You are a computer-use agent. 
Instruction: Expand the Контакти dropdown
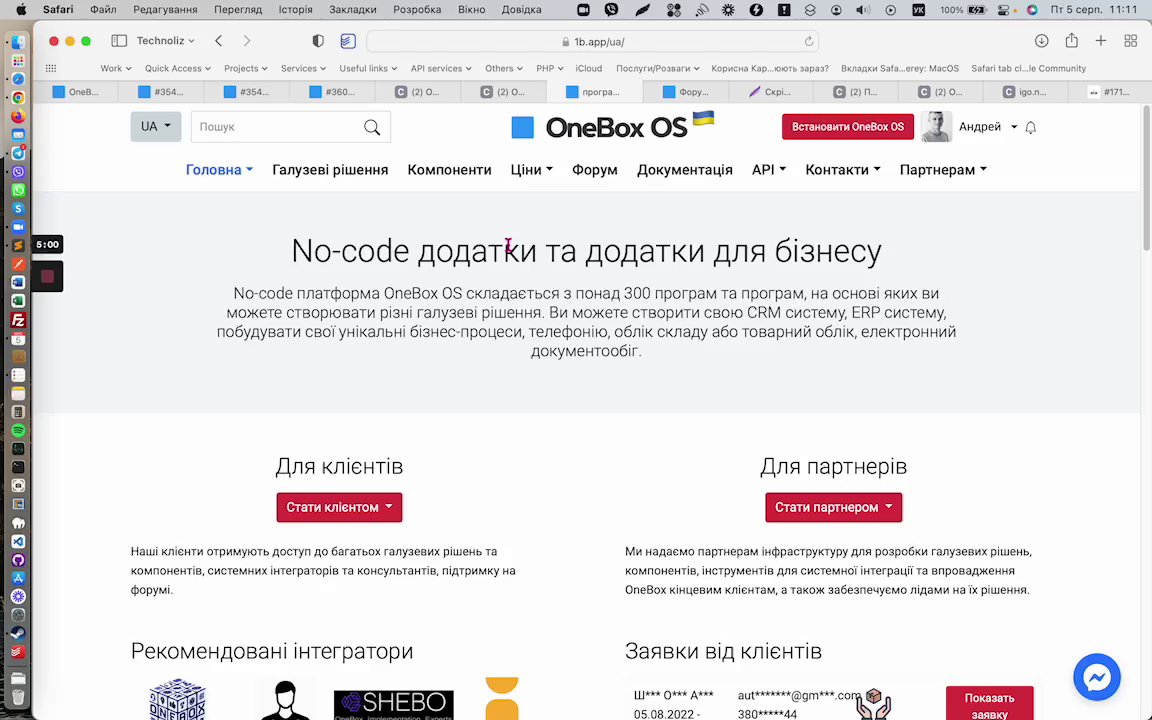[x=843, y=170]
